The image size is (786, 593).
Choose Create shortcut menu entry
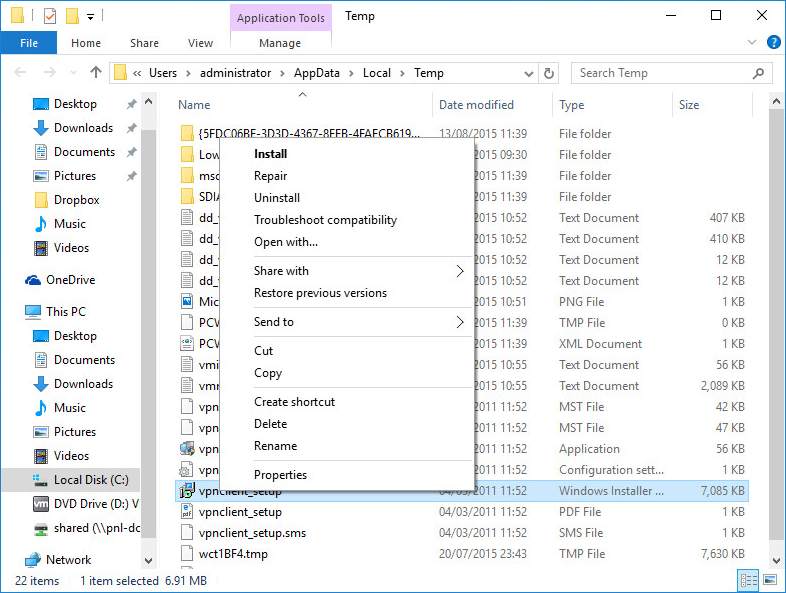pyautogui.click(x=294, y=402)
